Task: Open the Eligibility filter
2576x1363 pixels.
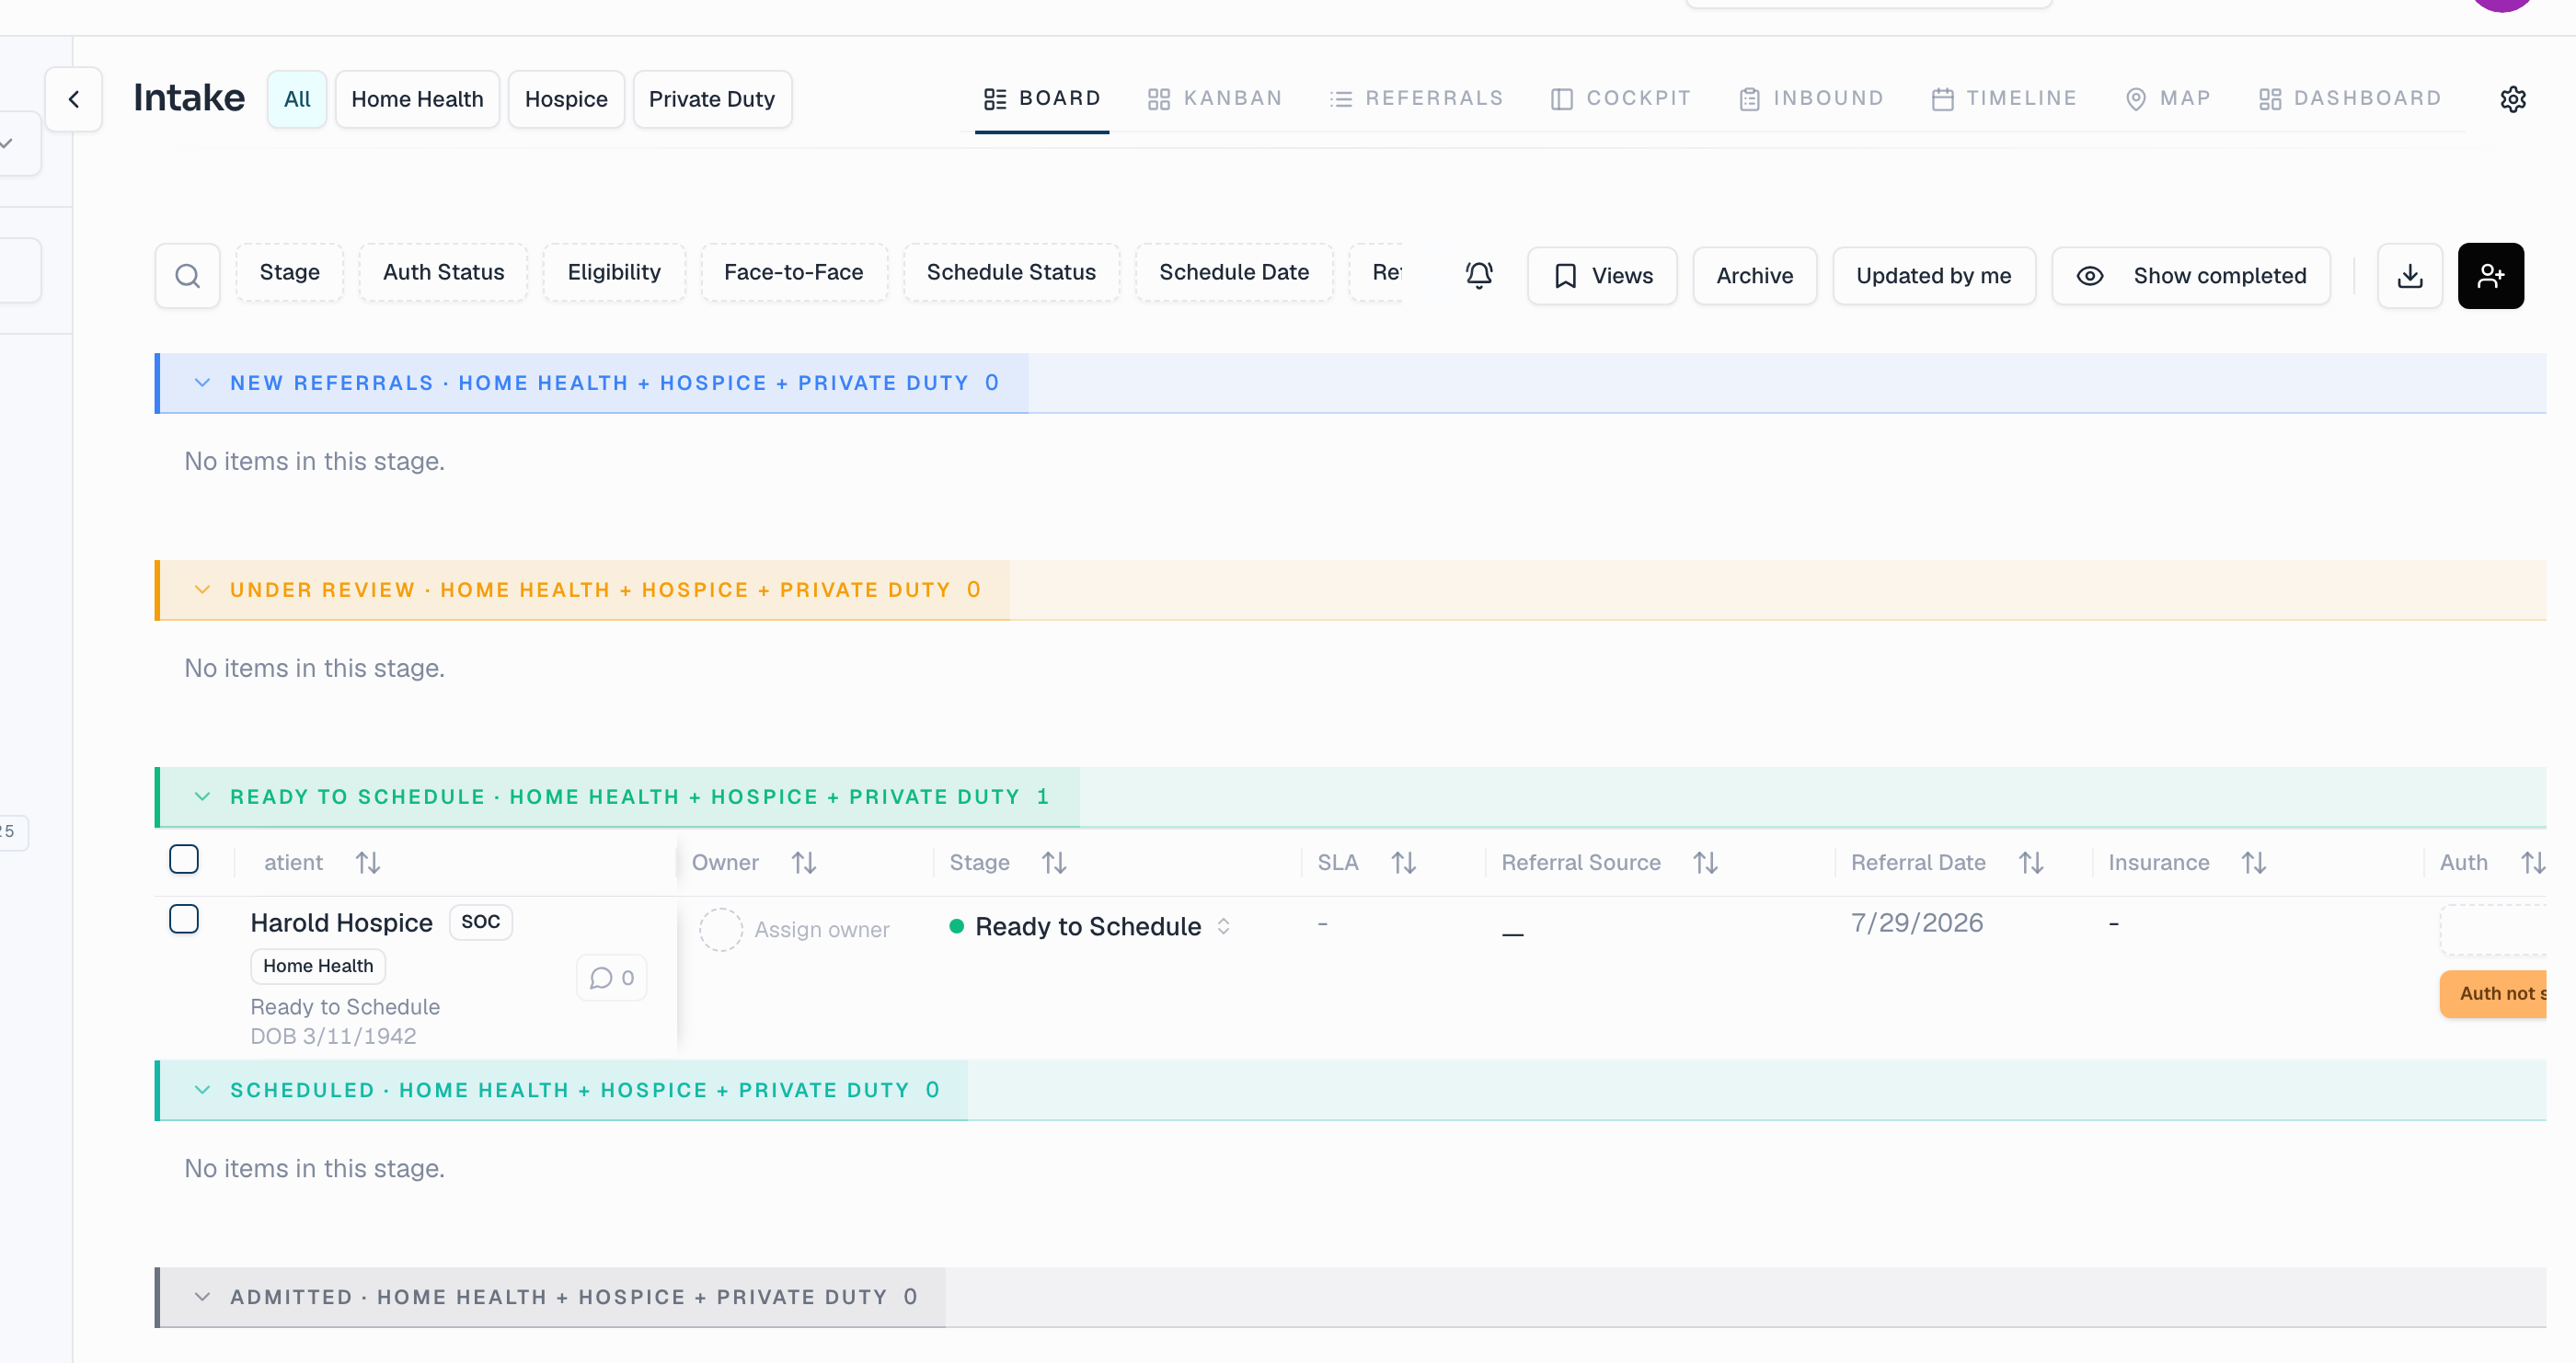Action: [614, 272]
